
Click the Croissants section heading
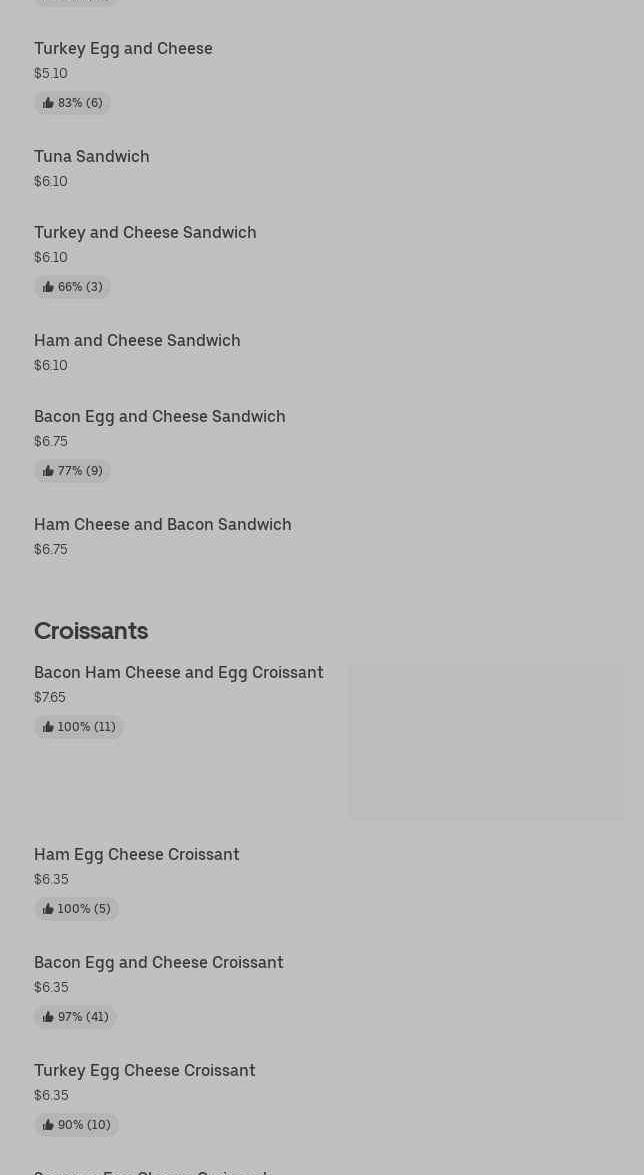(x=91, y=630)
